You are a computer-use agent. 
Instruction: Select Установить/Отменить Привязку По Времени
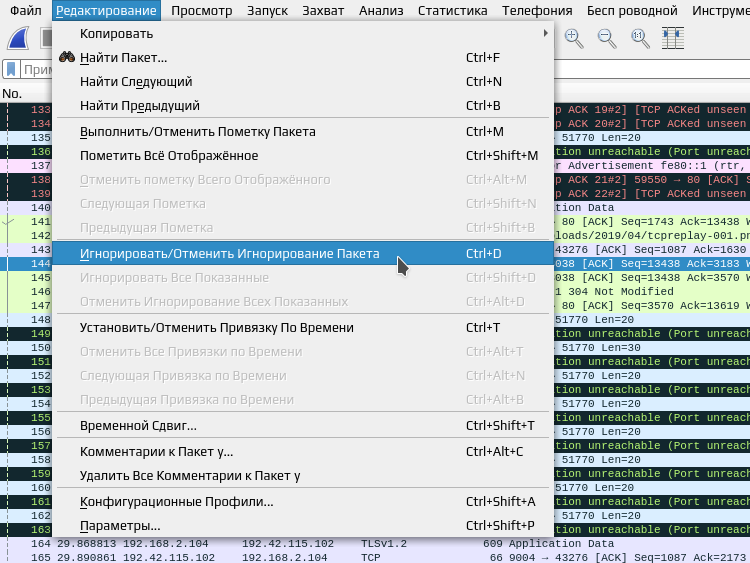[x=303, y=328]
